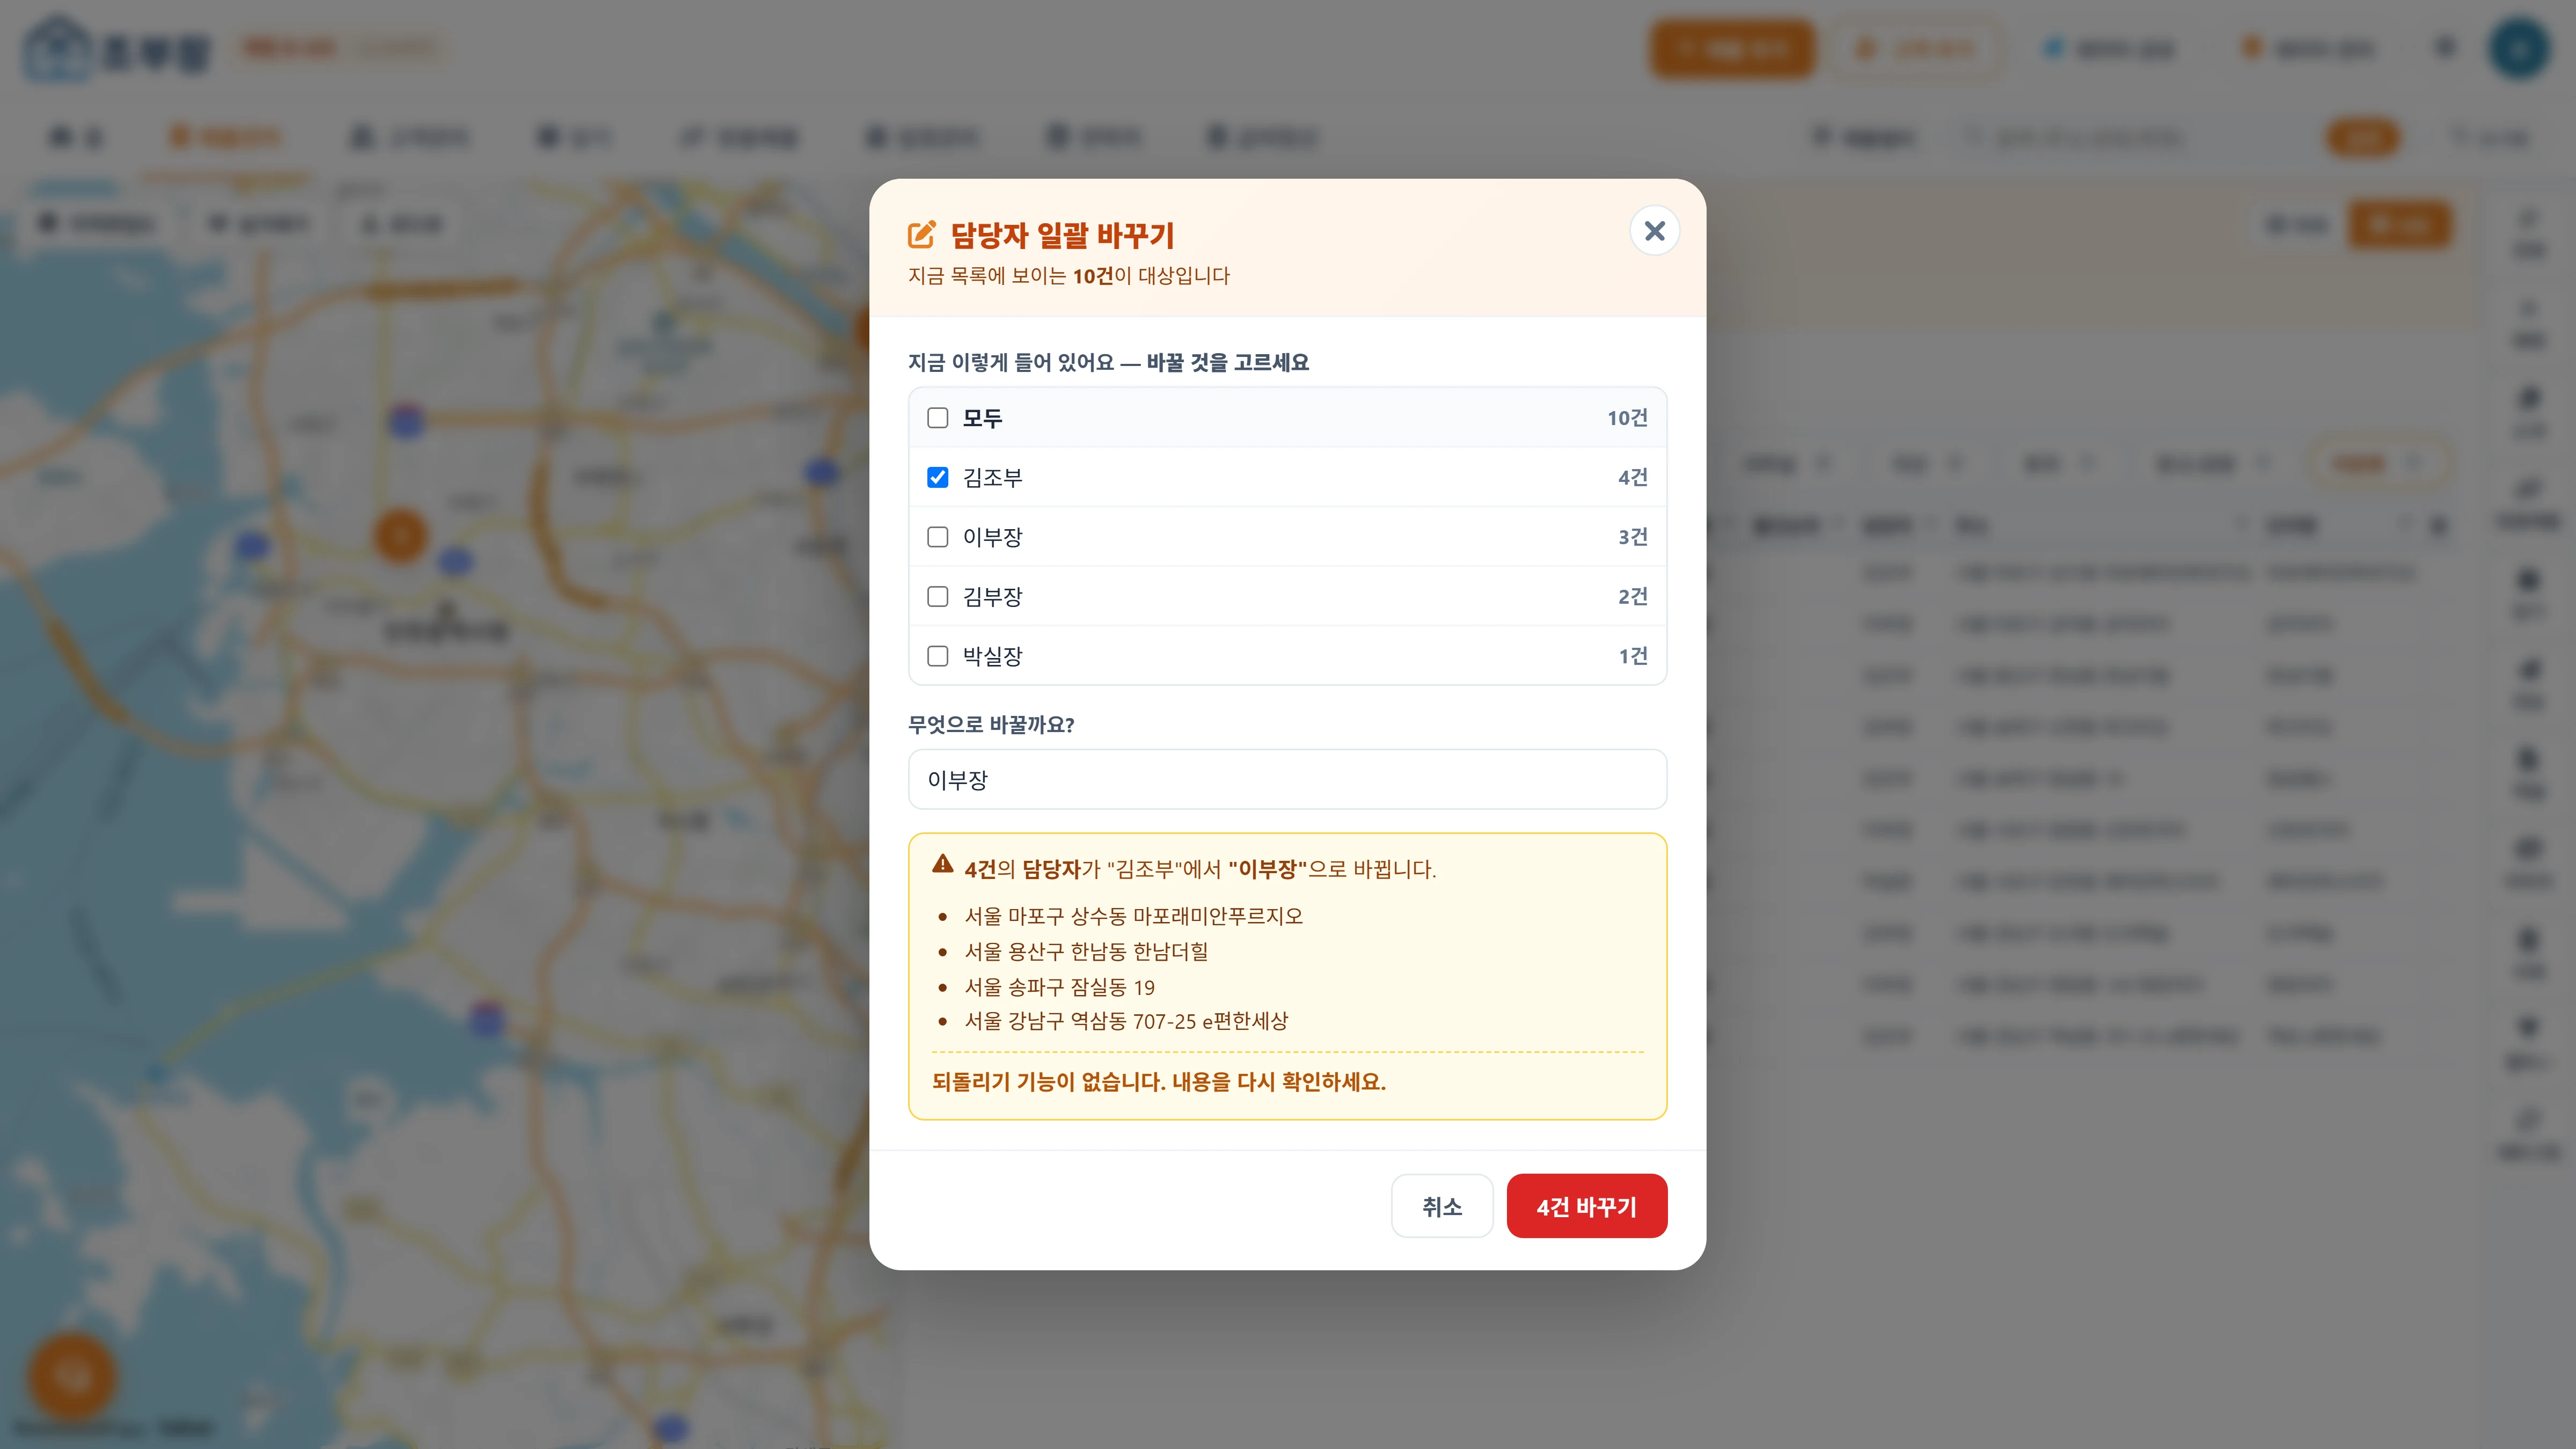Click address 서울 마포구 상수동 마포래미안푸르지오
The image size is (2576, 1449).
pos(1133,916)
